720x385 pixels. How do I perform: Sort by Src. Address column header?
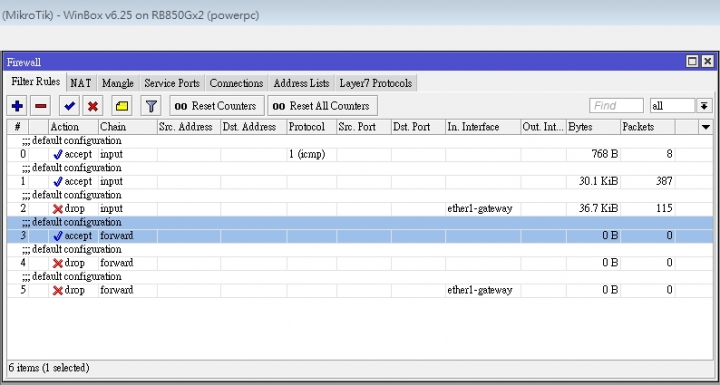(x=189, y=127)
